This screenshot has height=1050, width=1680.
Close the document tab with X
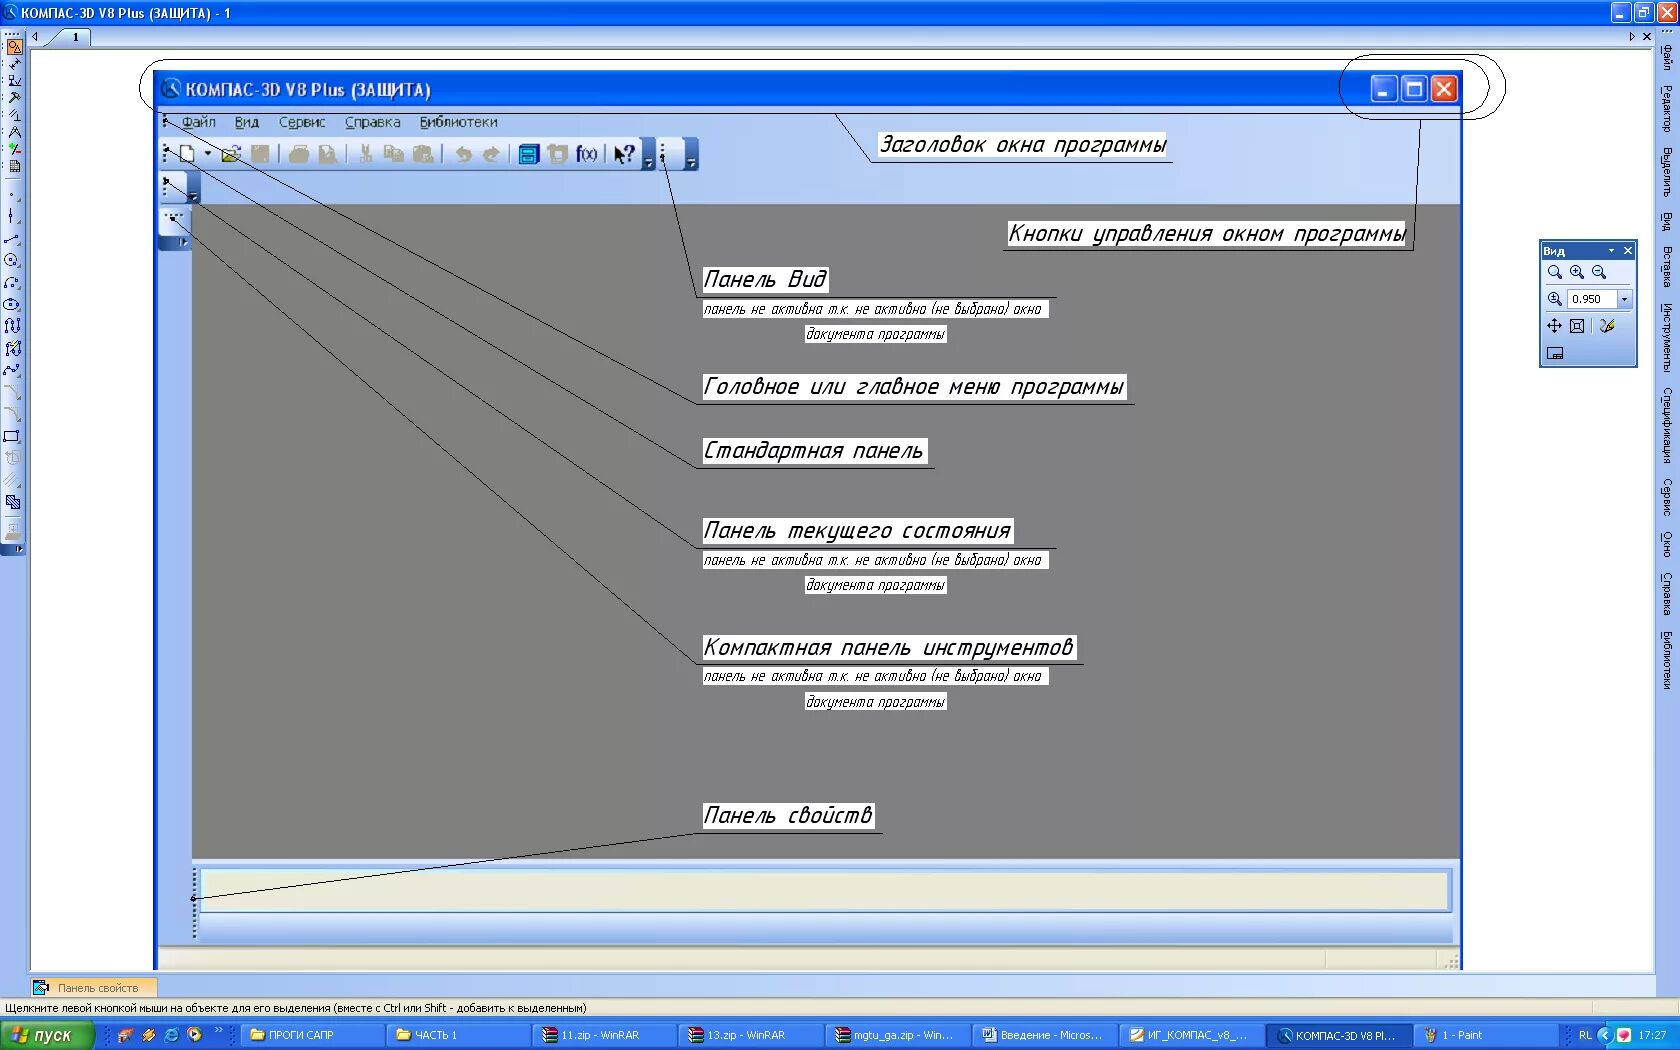coord(1647,37)
